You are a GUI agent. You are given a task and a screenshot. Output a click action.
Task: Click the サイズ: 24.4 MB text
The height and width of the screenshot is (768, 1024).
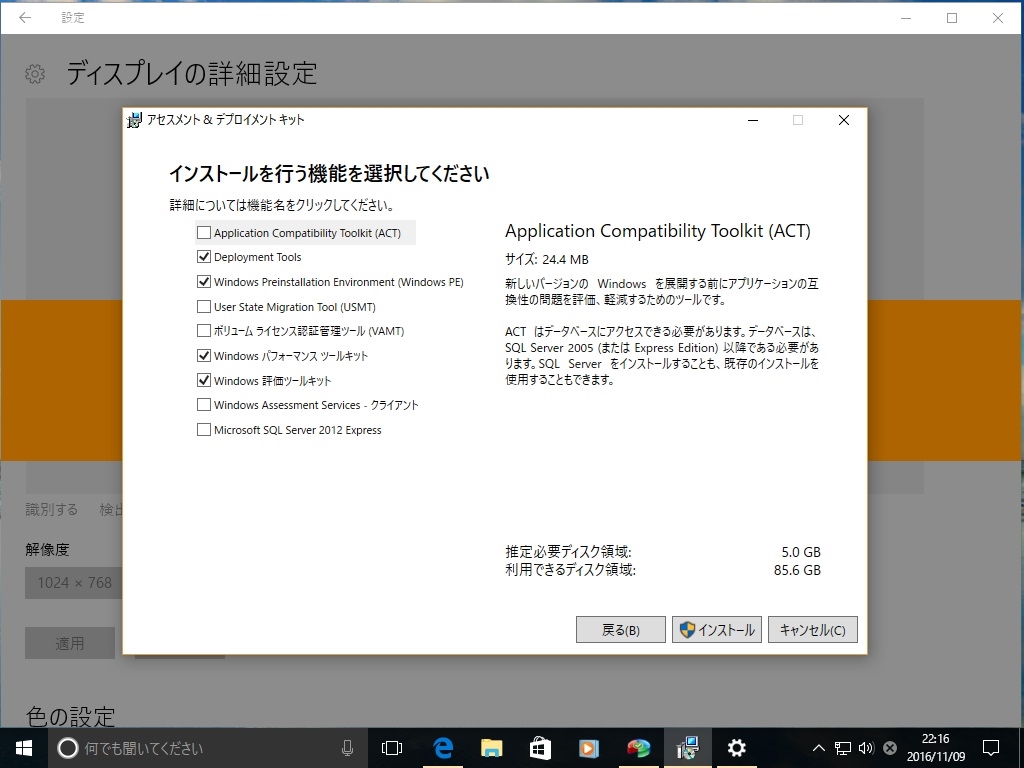pyautogui.click(x=547, y=259)
